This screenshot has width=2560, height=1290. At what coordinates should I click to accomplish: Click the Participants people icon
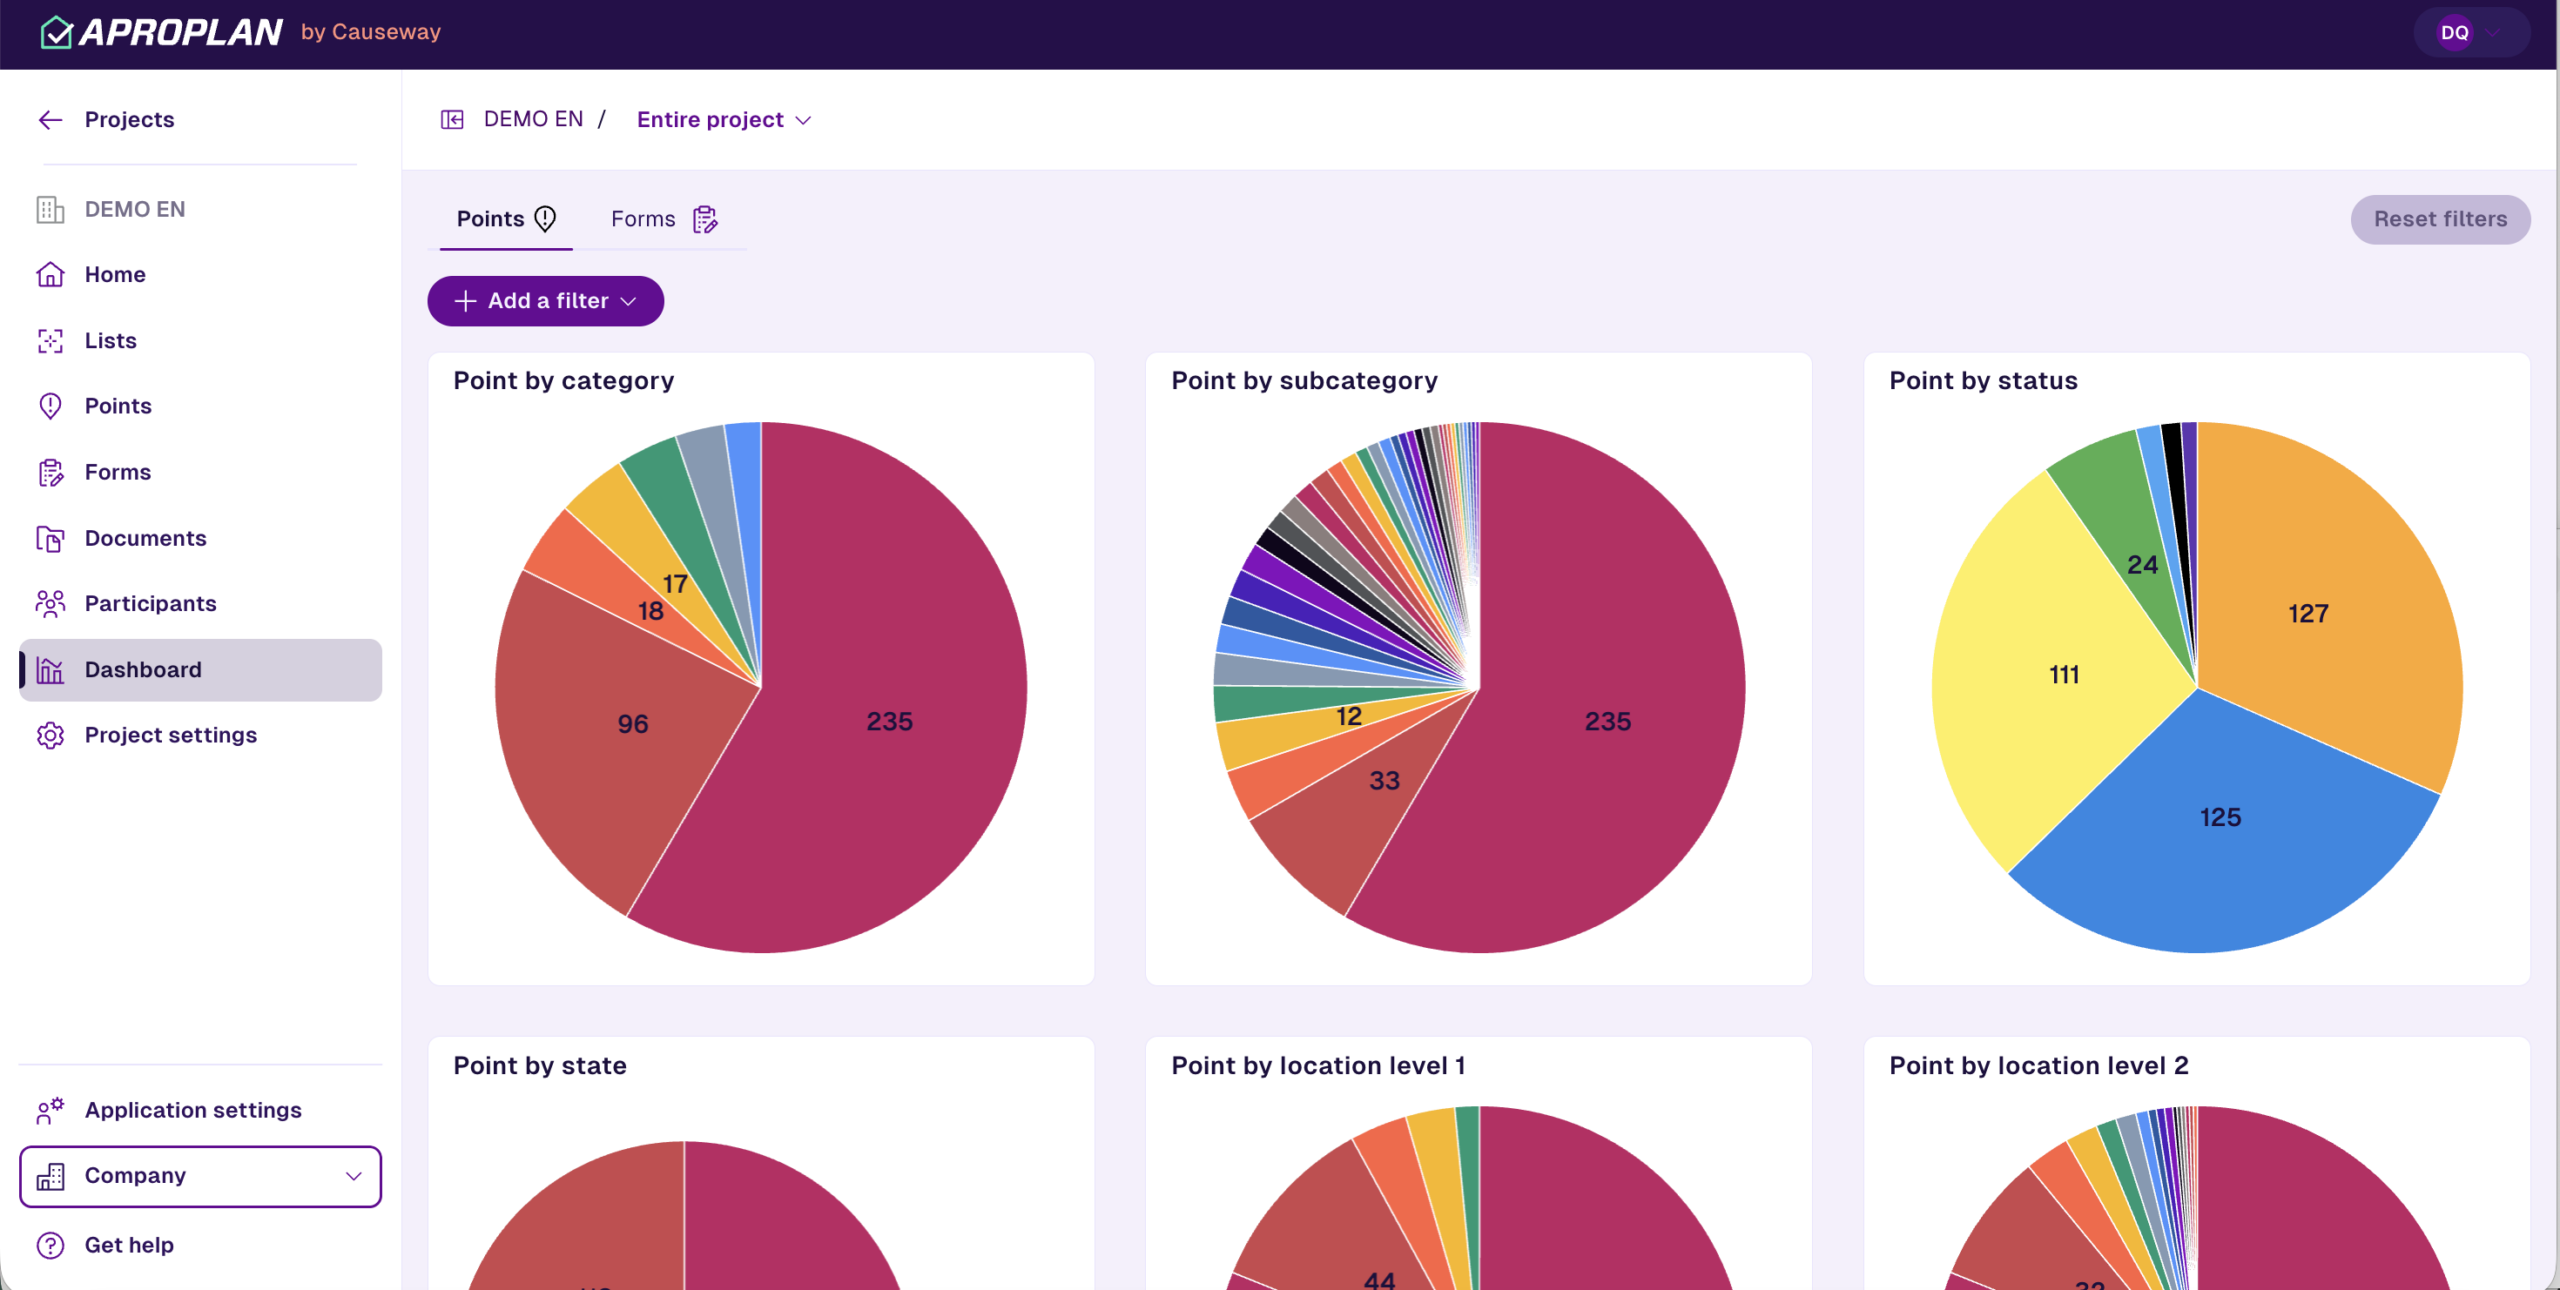click(x=50, y=603)
